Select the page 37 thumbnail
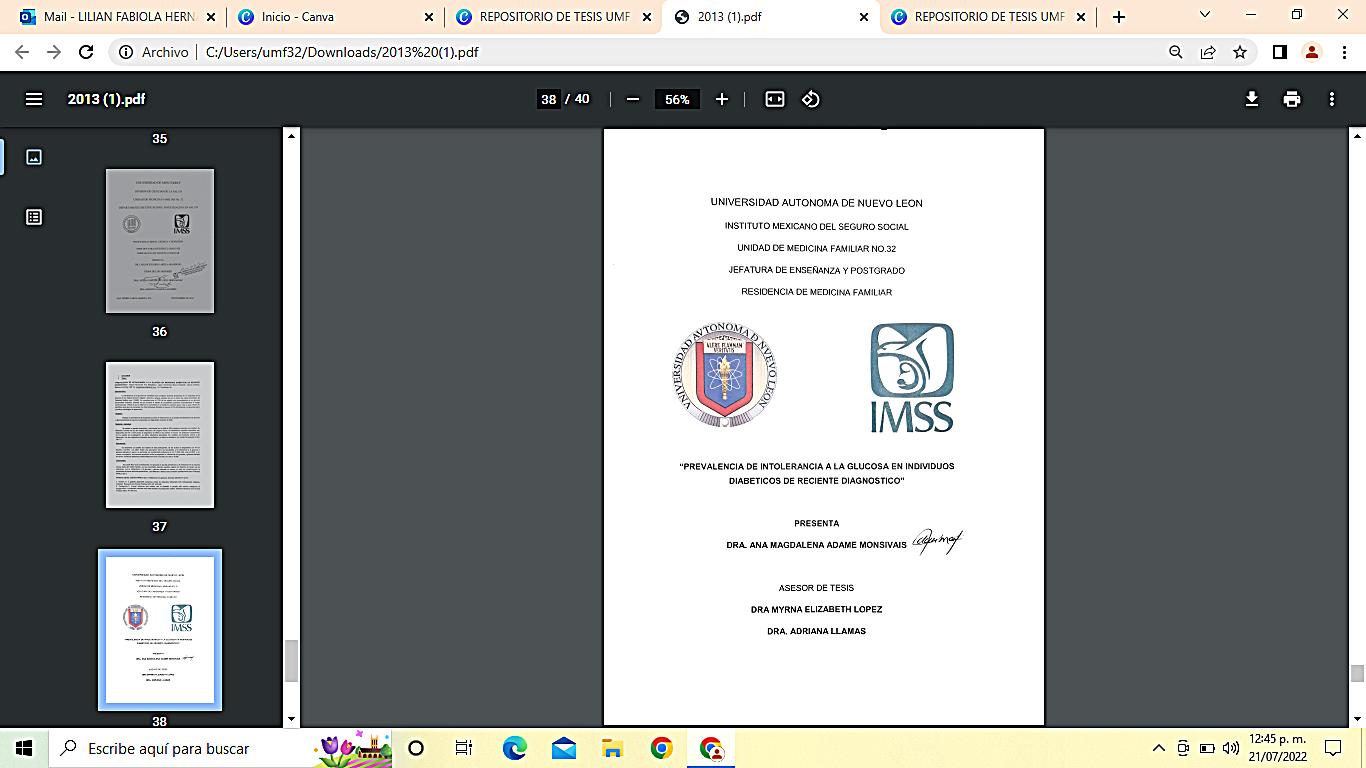The image size is (1366, 768). pos(160,435)
